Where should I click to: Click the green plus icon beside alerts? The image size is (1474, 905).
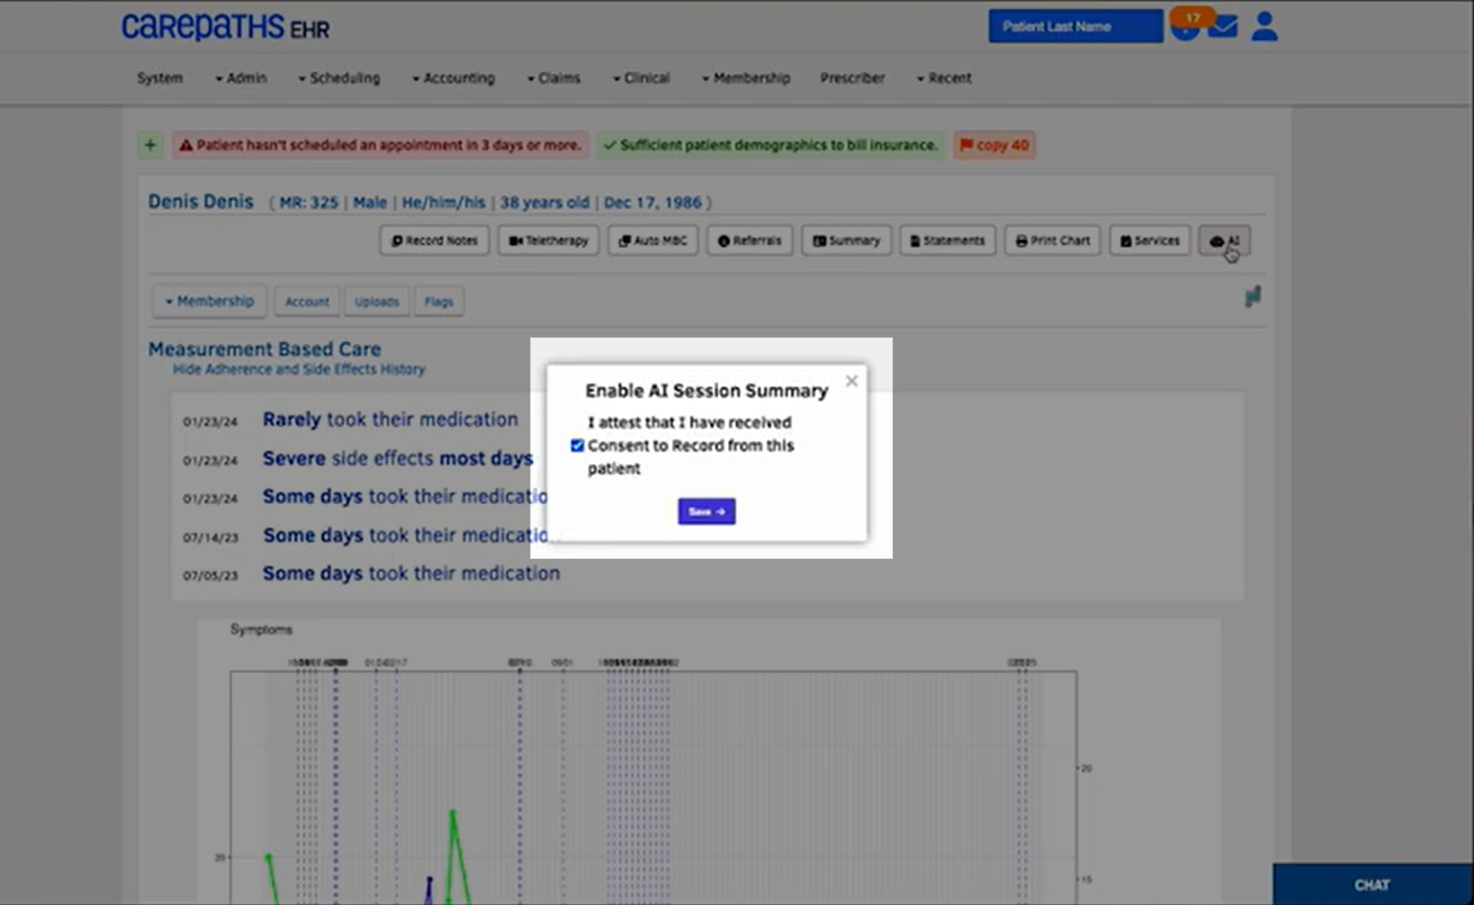[150, 145]
